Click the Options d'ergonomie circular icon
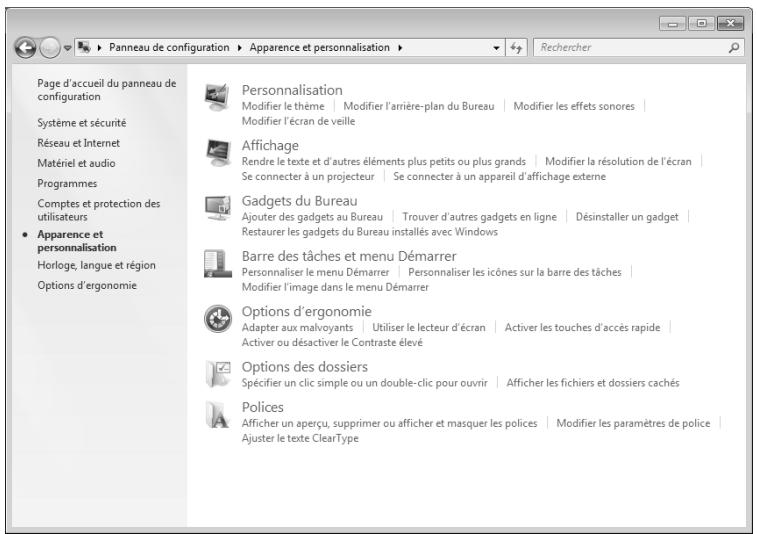 [x=218, y=319]
